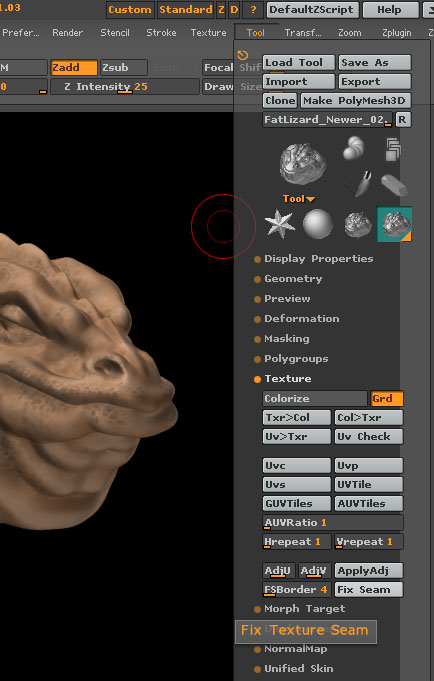Click the Export button
Image resolution: width=434 pixels, height=681 pixels.
tap(374, 82)
